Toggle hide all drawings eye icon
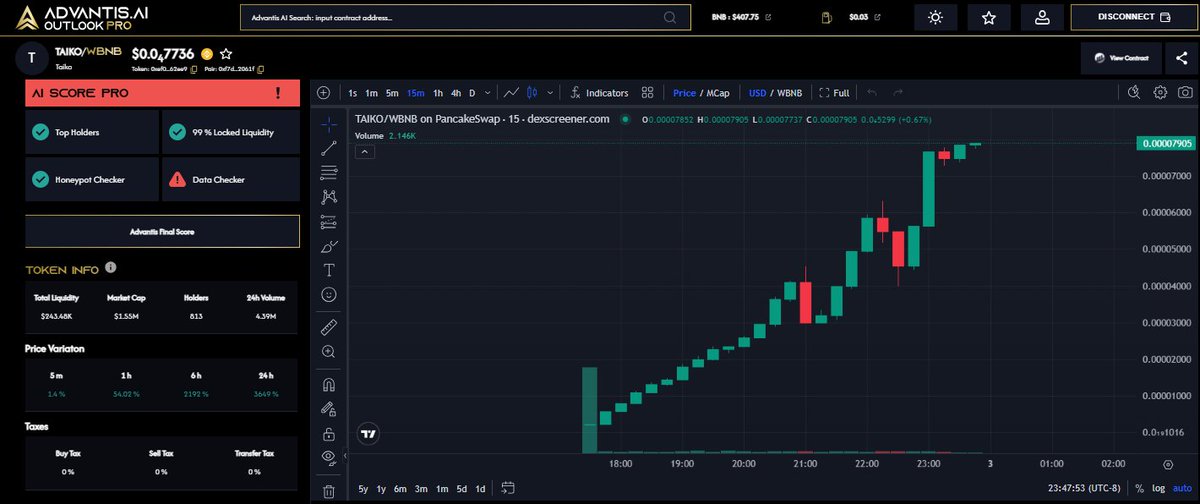Image resolution: width=1200 pixels, height=504 pixels. click(329, 457)
